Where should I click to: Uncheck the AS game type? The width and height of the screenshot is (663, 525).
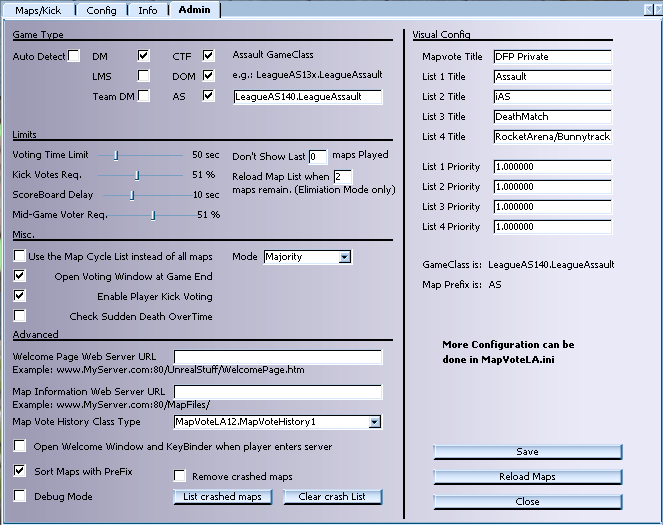208,96
